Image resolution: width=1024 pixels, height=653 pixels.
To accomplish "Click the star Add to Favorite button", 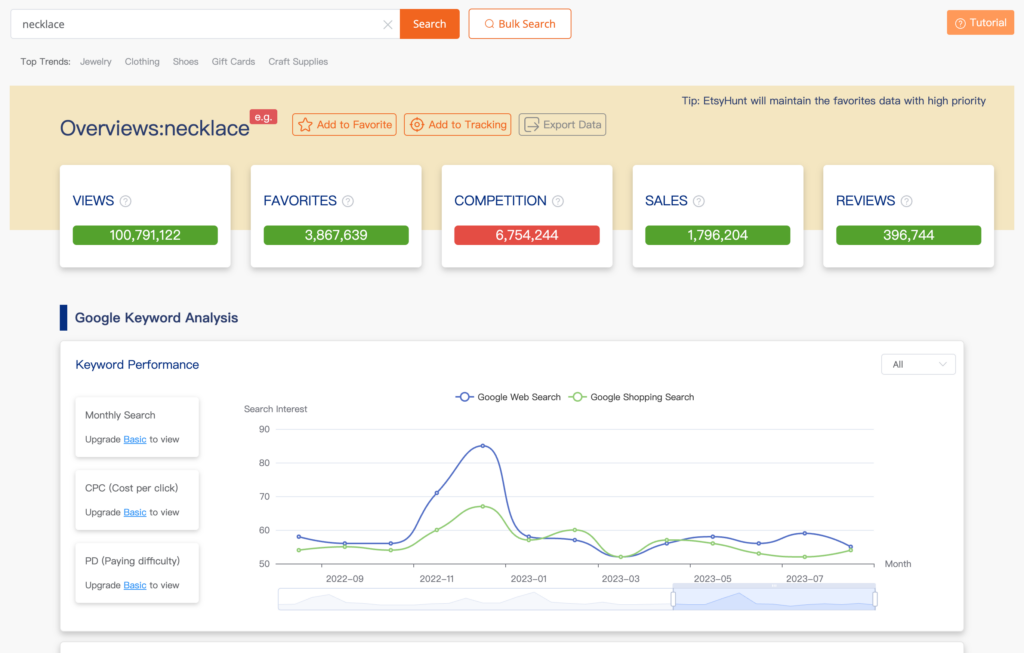I will click(345, 125).
